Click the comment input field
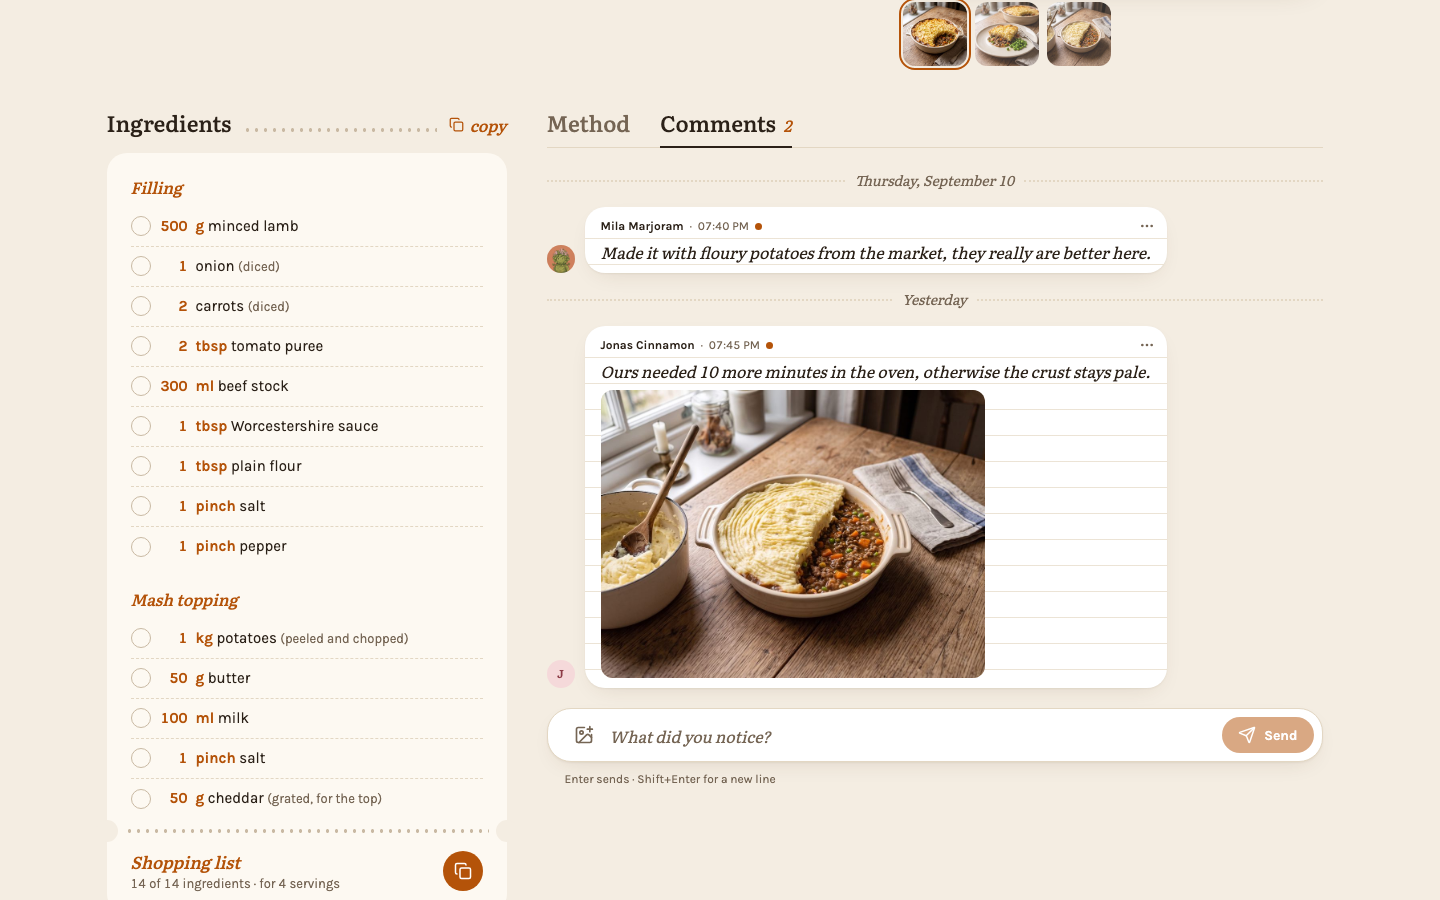Image resolution: width=1440 pixels, height=900 pixels. 910,737
